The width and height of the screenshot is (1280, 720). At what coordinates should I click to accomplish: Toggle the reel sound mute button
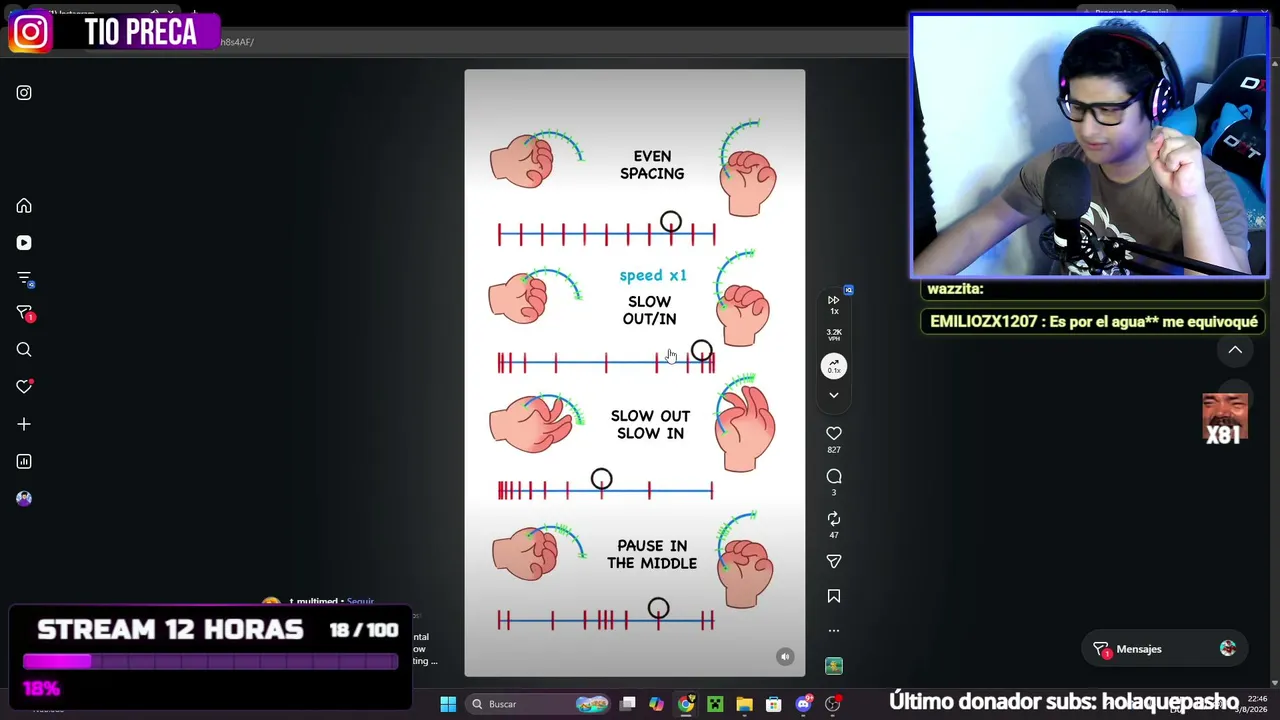785,657
